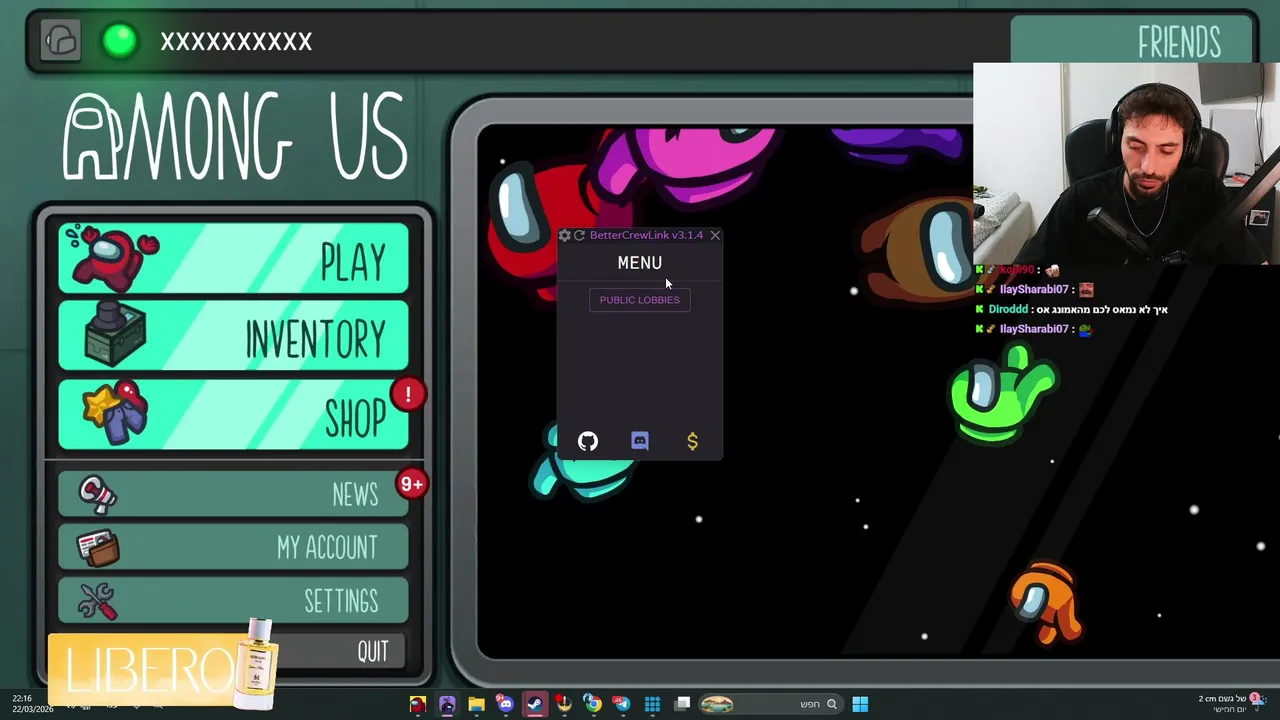Click the crewmate profile icon in the top bar
Screen dimensions: 1280x720
(61, 41)
